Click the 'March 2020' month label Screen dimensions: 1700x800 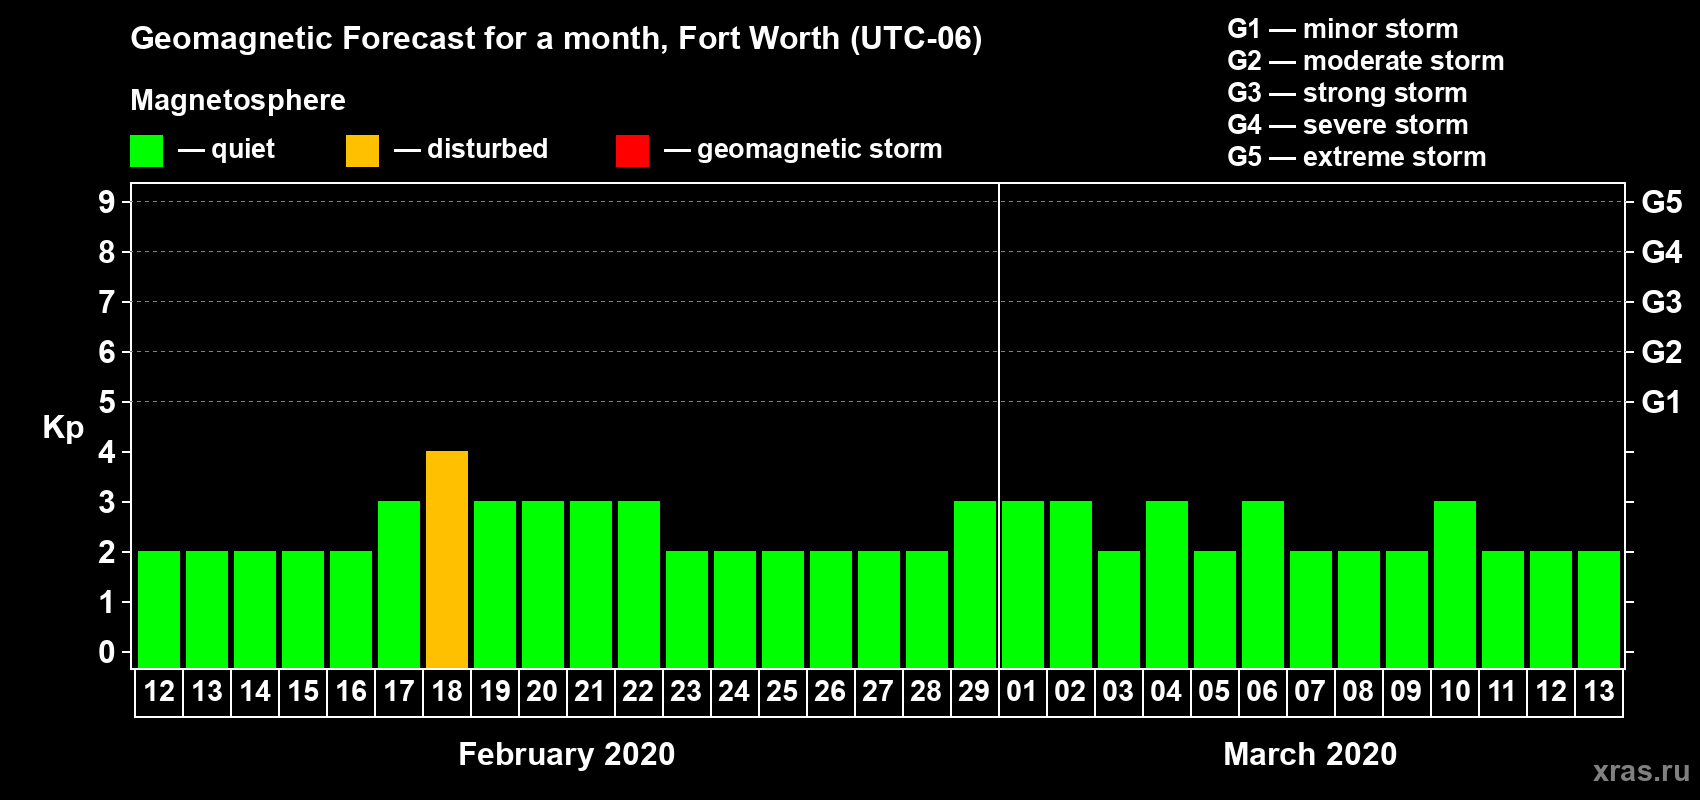(1310, 754)
